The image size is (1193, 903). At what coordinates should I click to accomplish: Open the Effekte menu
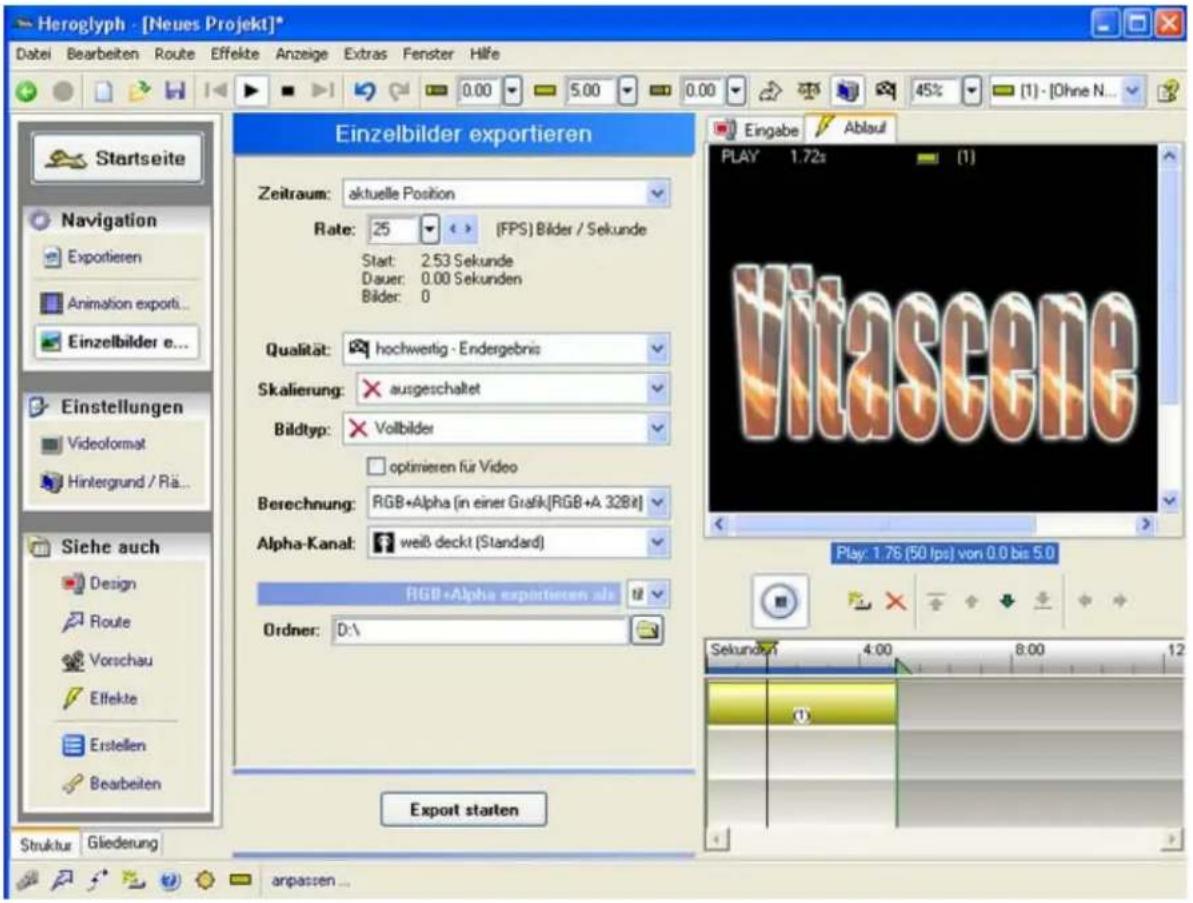point(235,54)
